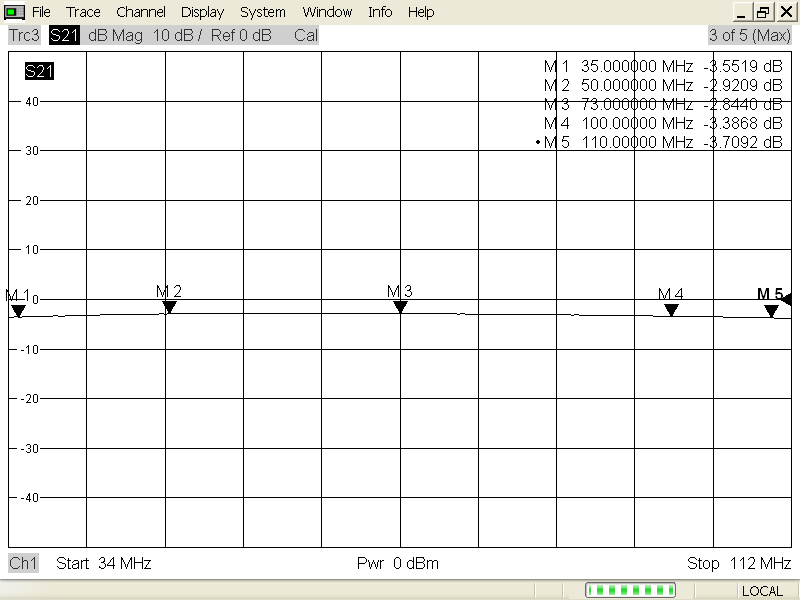Select active marker M5 triangle on trace

point(771,311)
